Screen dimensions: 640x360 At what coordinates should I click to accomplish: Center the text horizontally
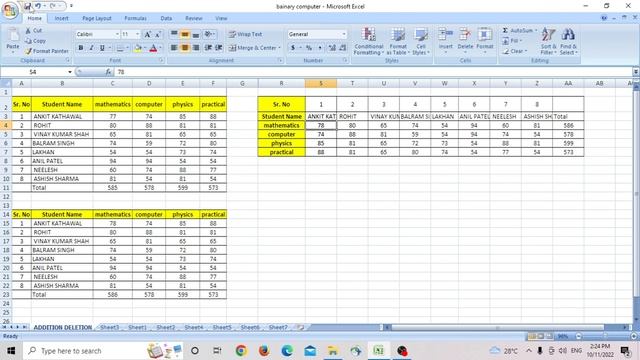click(x=185, y=48)
